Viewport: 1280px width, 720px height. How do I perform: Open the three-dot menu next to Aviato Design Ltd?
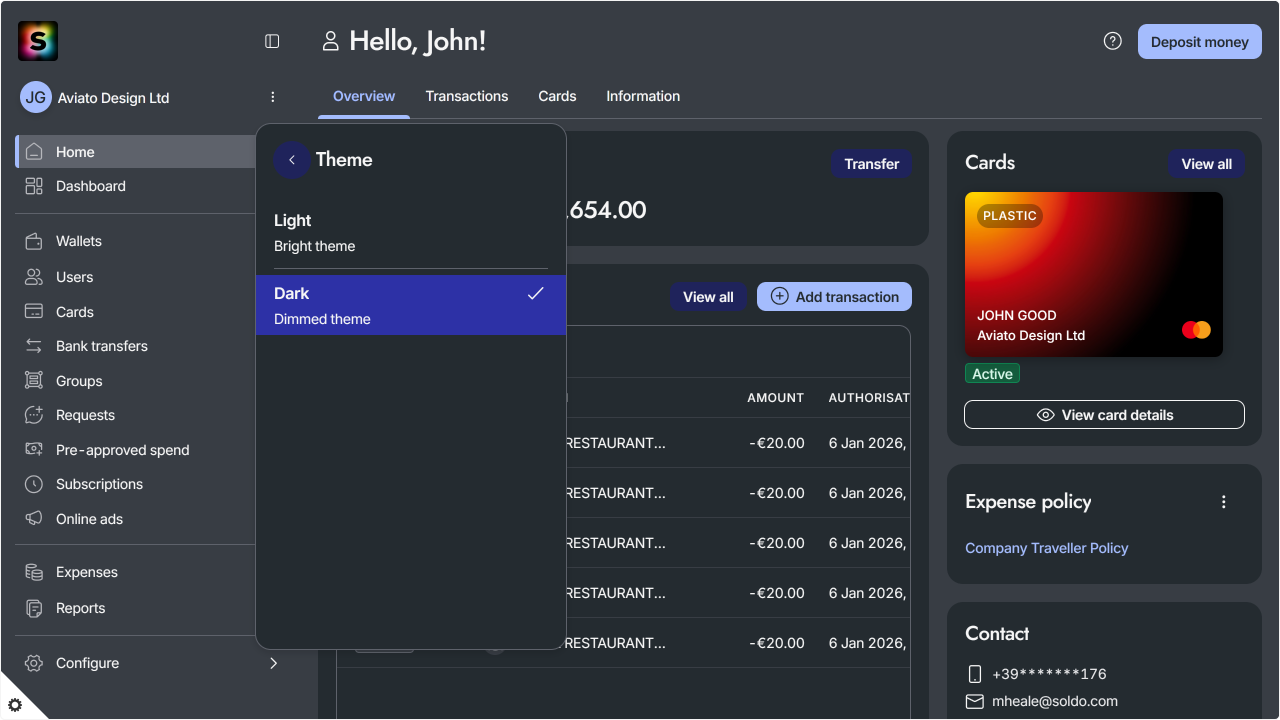273,97
